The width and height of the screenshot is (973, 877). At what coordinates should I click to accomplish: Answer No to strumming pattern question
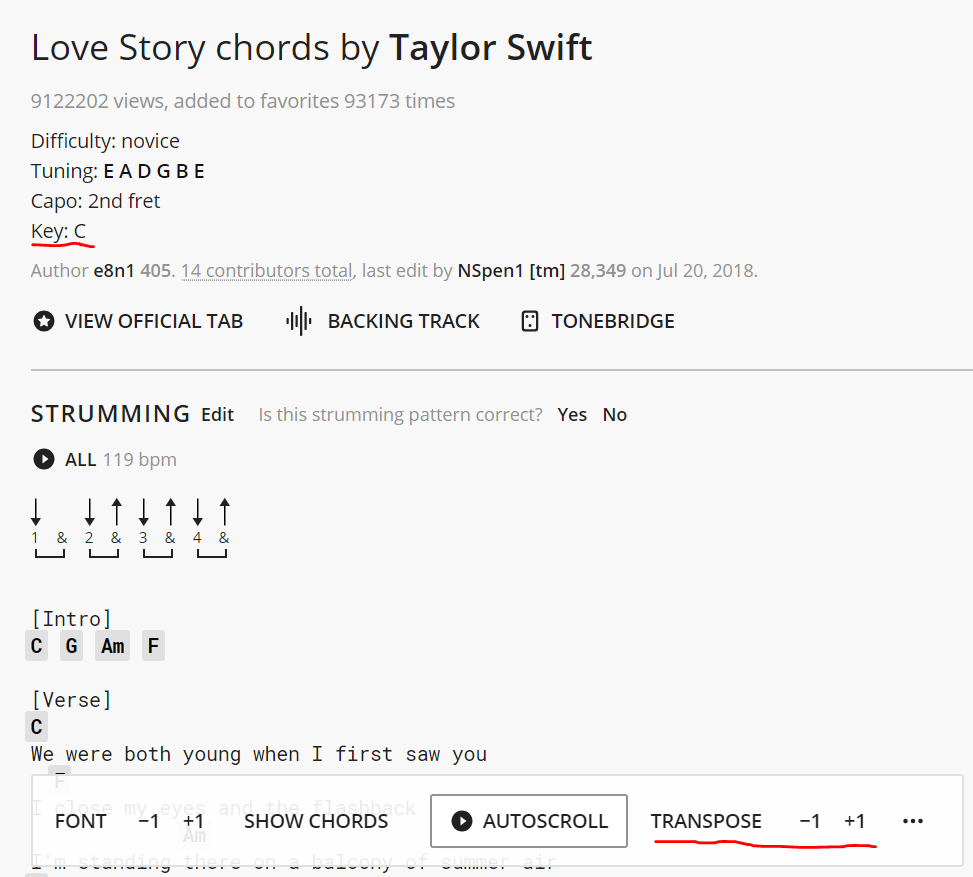pyautogui.click(x=614, y=415)
